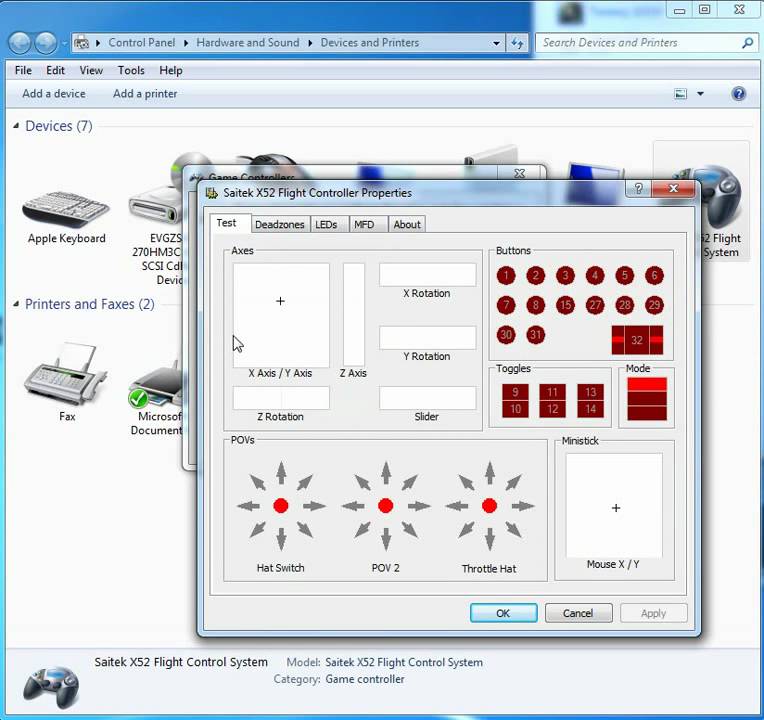Click the search magnifier icon

pos(747,43)
